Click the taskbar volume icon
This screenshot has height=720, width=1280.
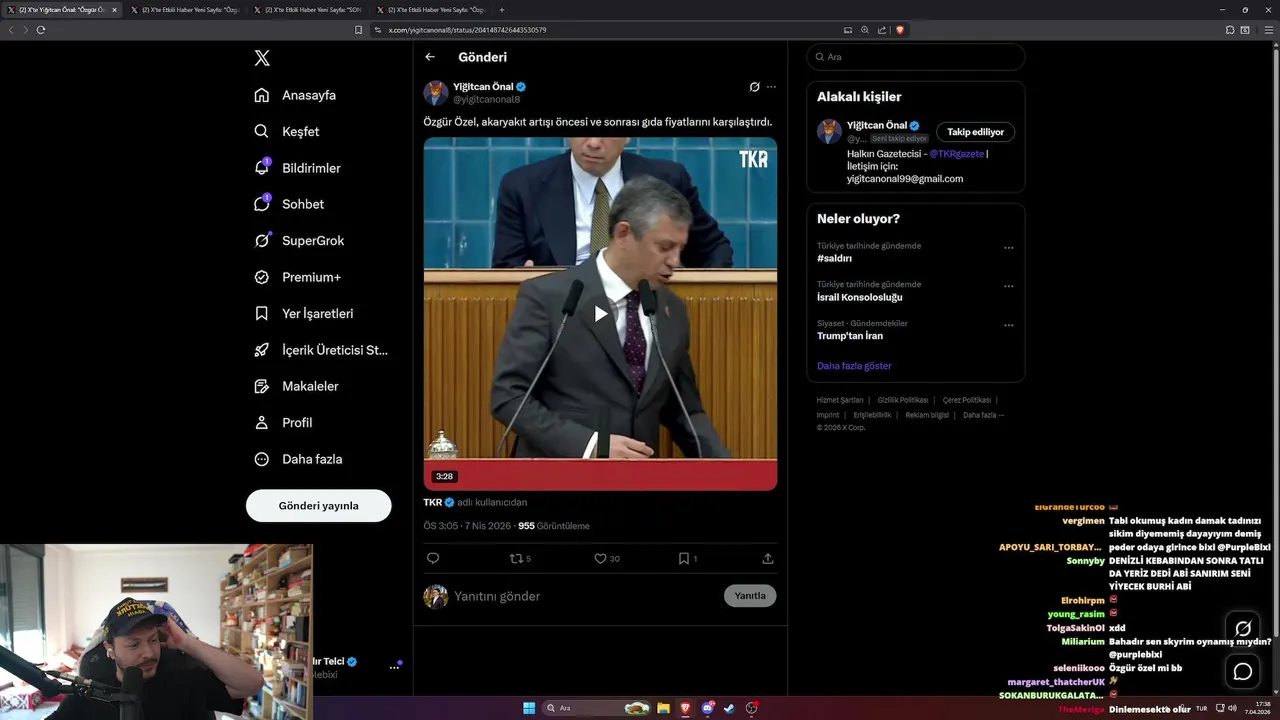pos(1232,708)
